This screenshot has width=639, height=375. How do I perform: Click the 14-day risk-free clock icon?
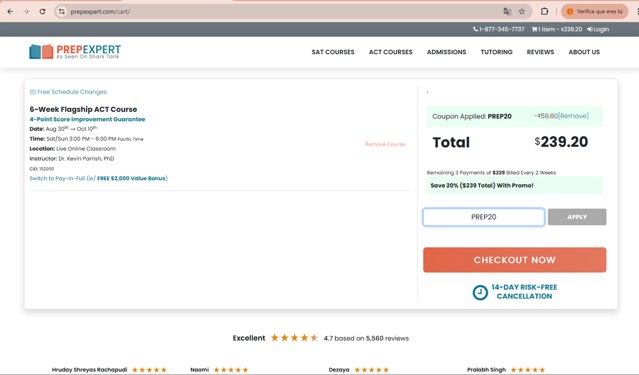pyautogui.click(x=480, y=292)
